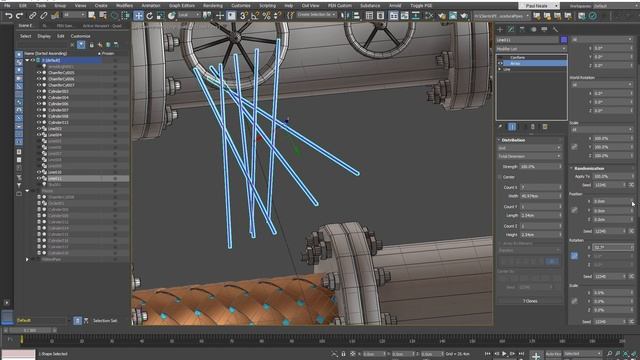640x360 pixels.
Task: Activate the Select and Rotate tool
Action: [149, 16]
